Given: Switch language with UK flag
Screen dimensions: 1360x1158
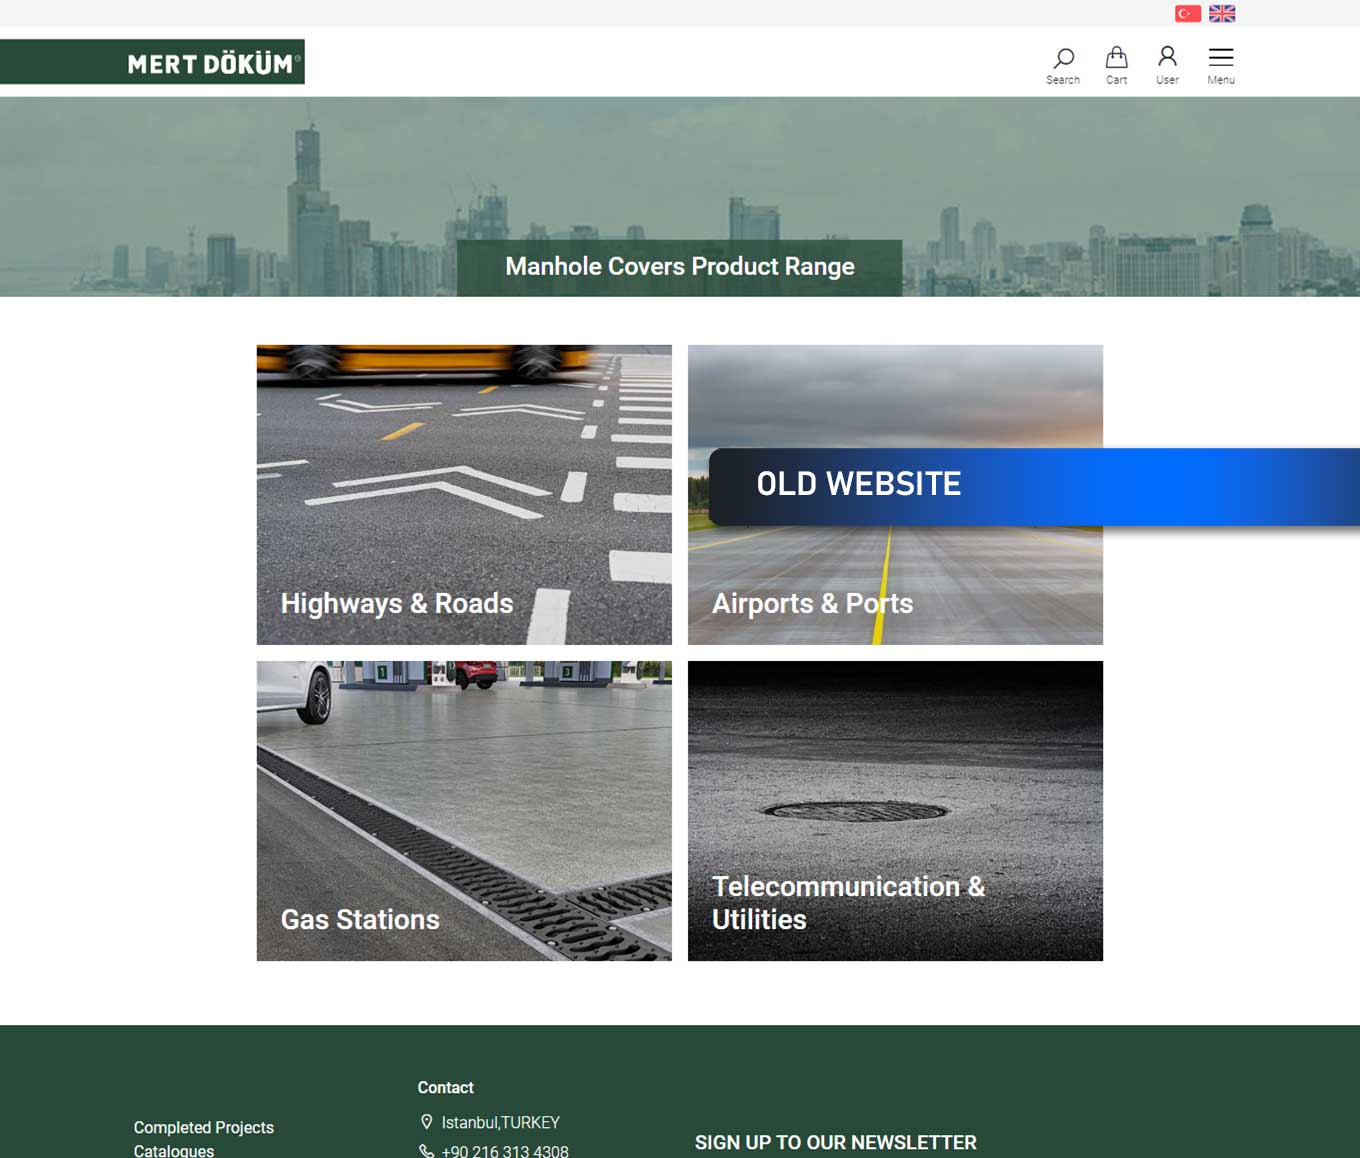Looking at the screenshot, I should [x=1222, y=13].
